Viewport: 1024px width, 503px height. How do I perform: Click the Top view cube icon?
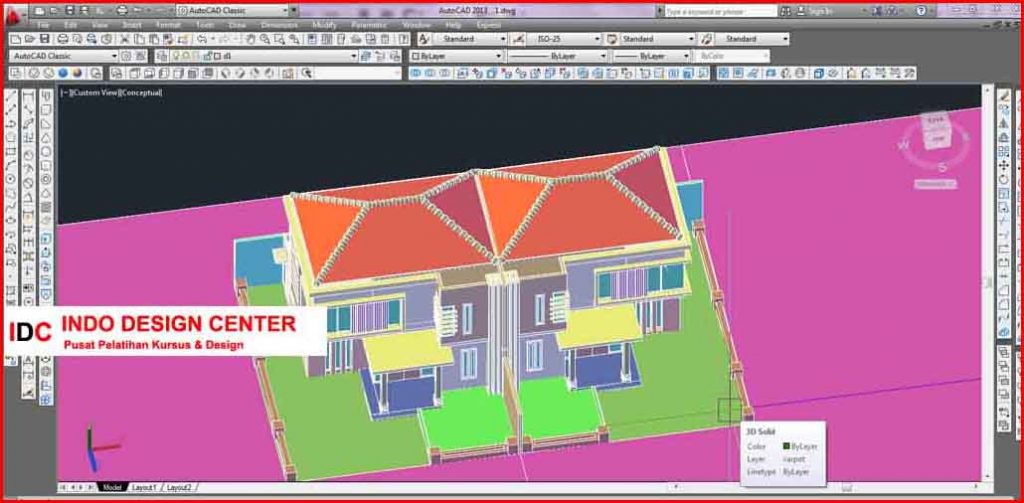(x=135, y=73)
